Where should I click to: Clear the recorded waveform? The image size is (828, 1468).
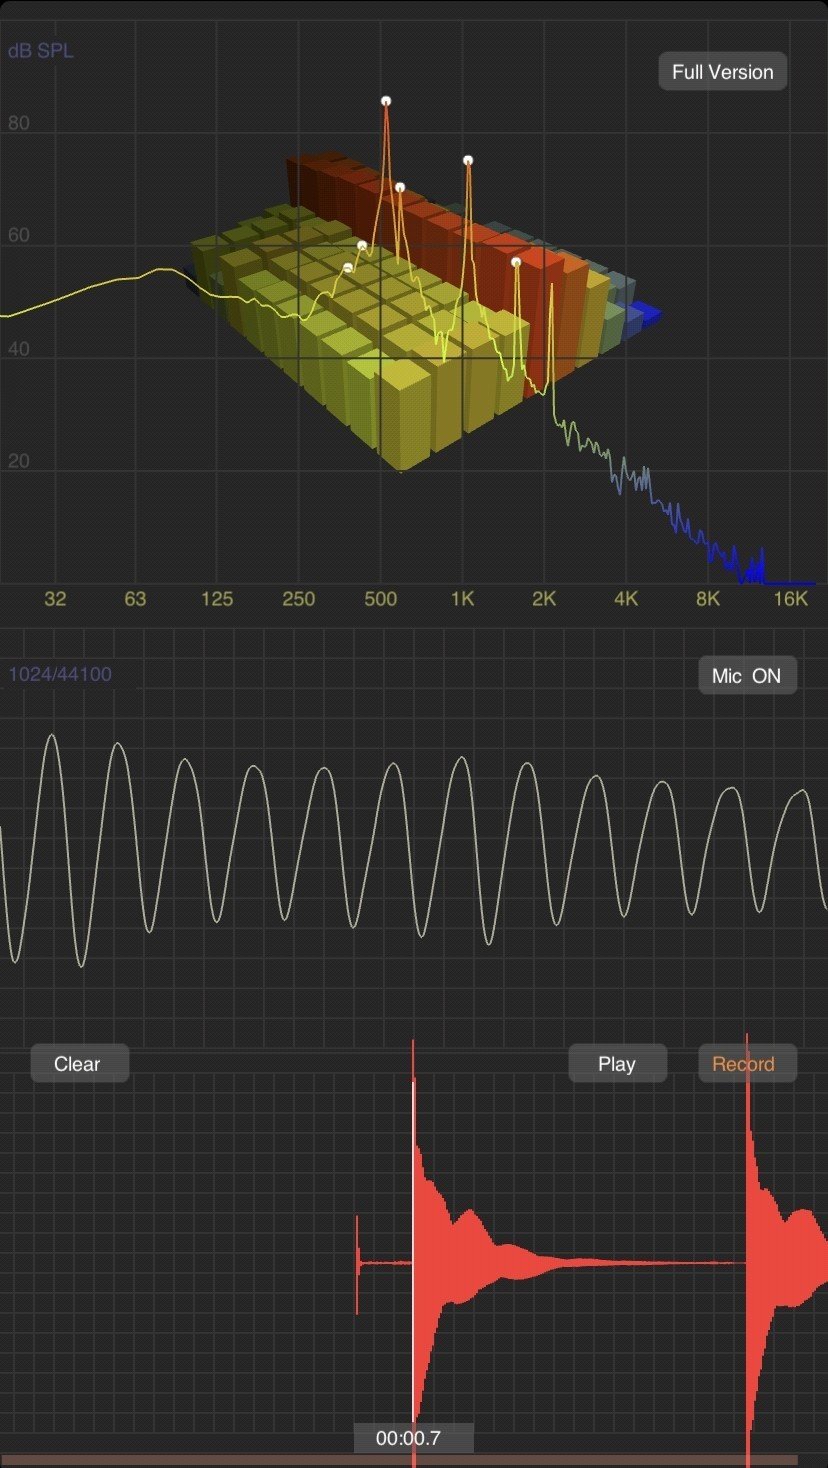click(79, 1064)
